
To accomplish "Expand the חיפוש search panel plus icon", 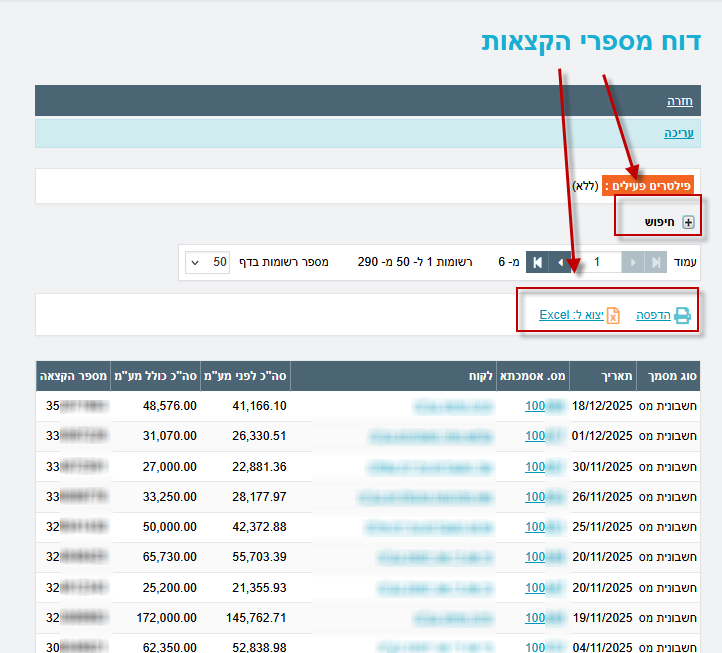I will (x=688, y=222).
